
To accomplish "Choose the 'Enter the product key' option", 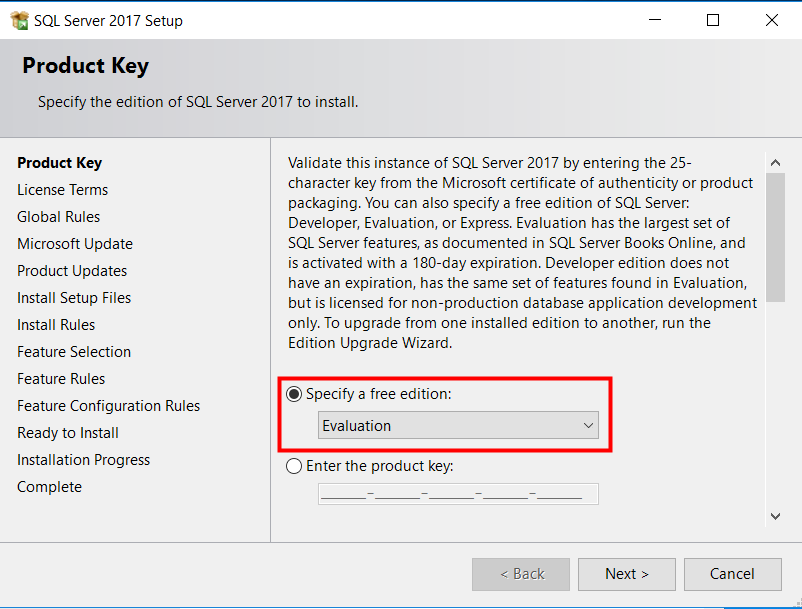I will pyautogui.click(x=294, y=465).
